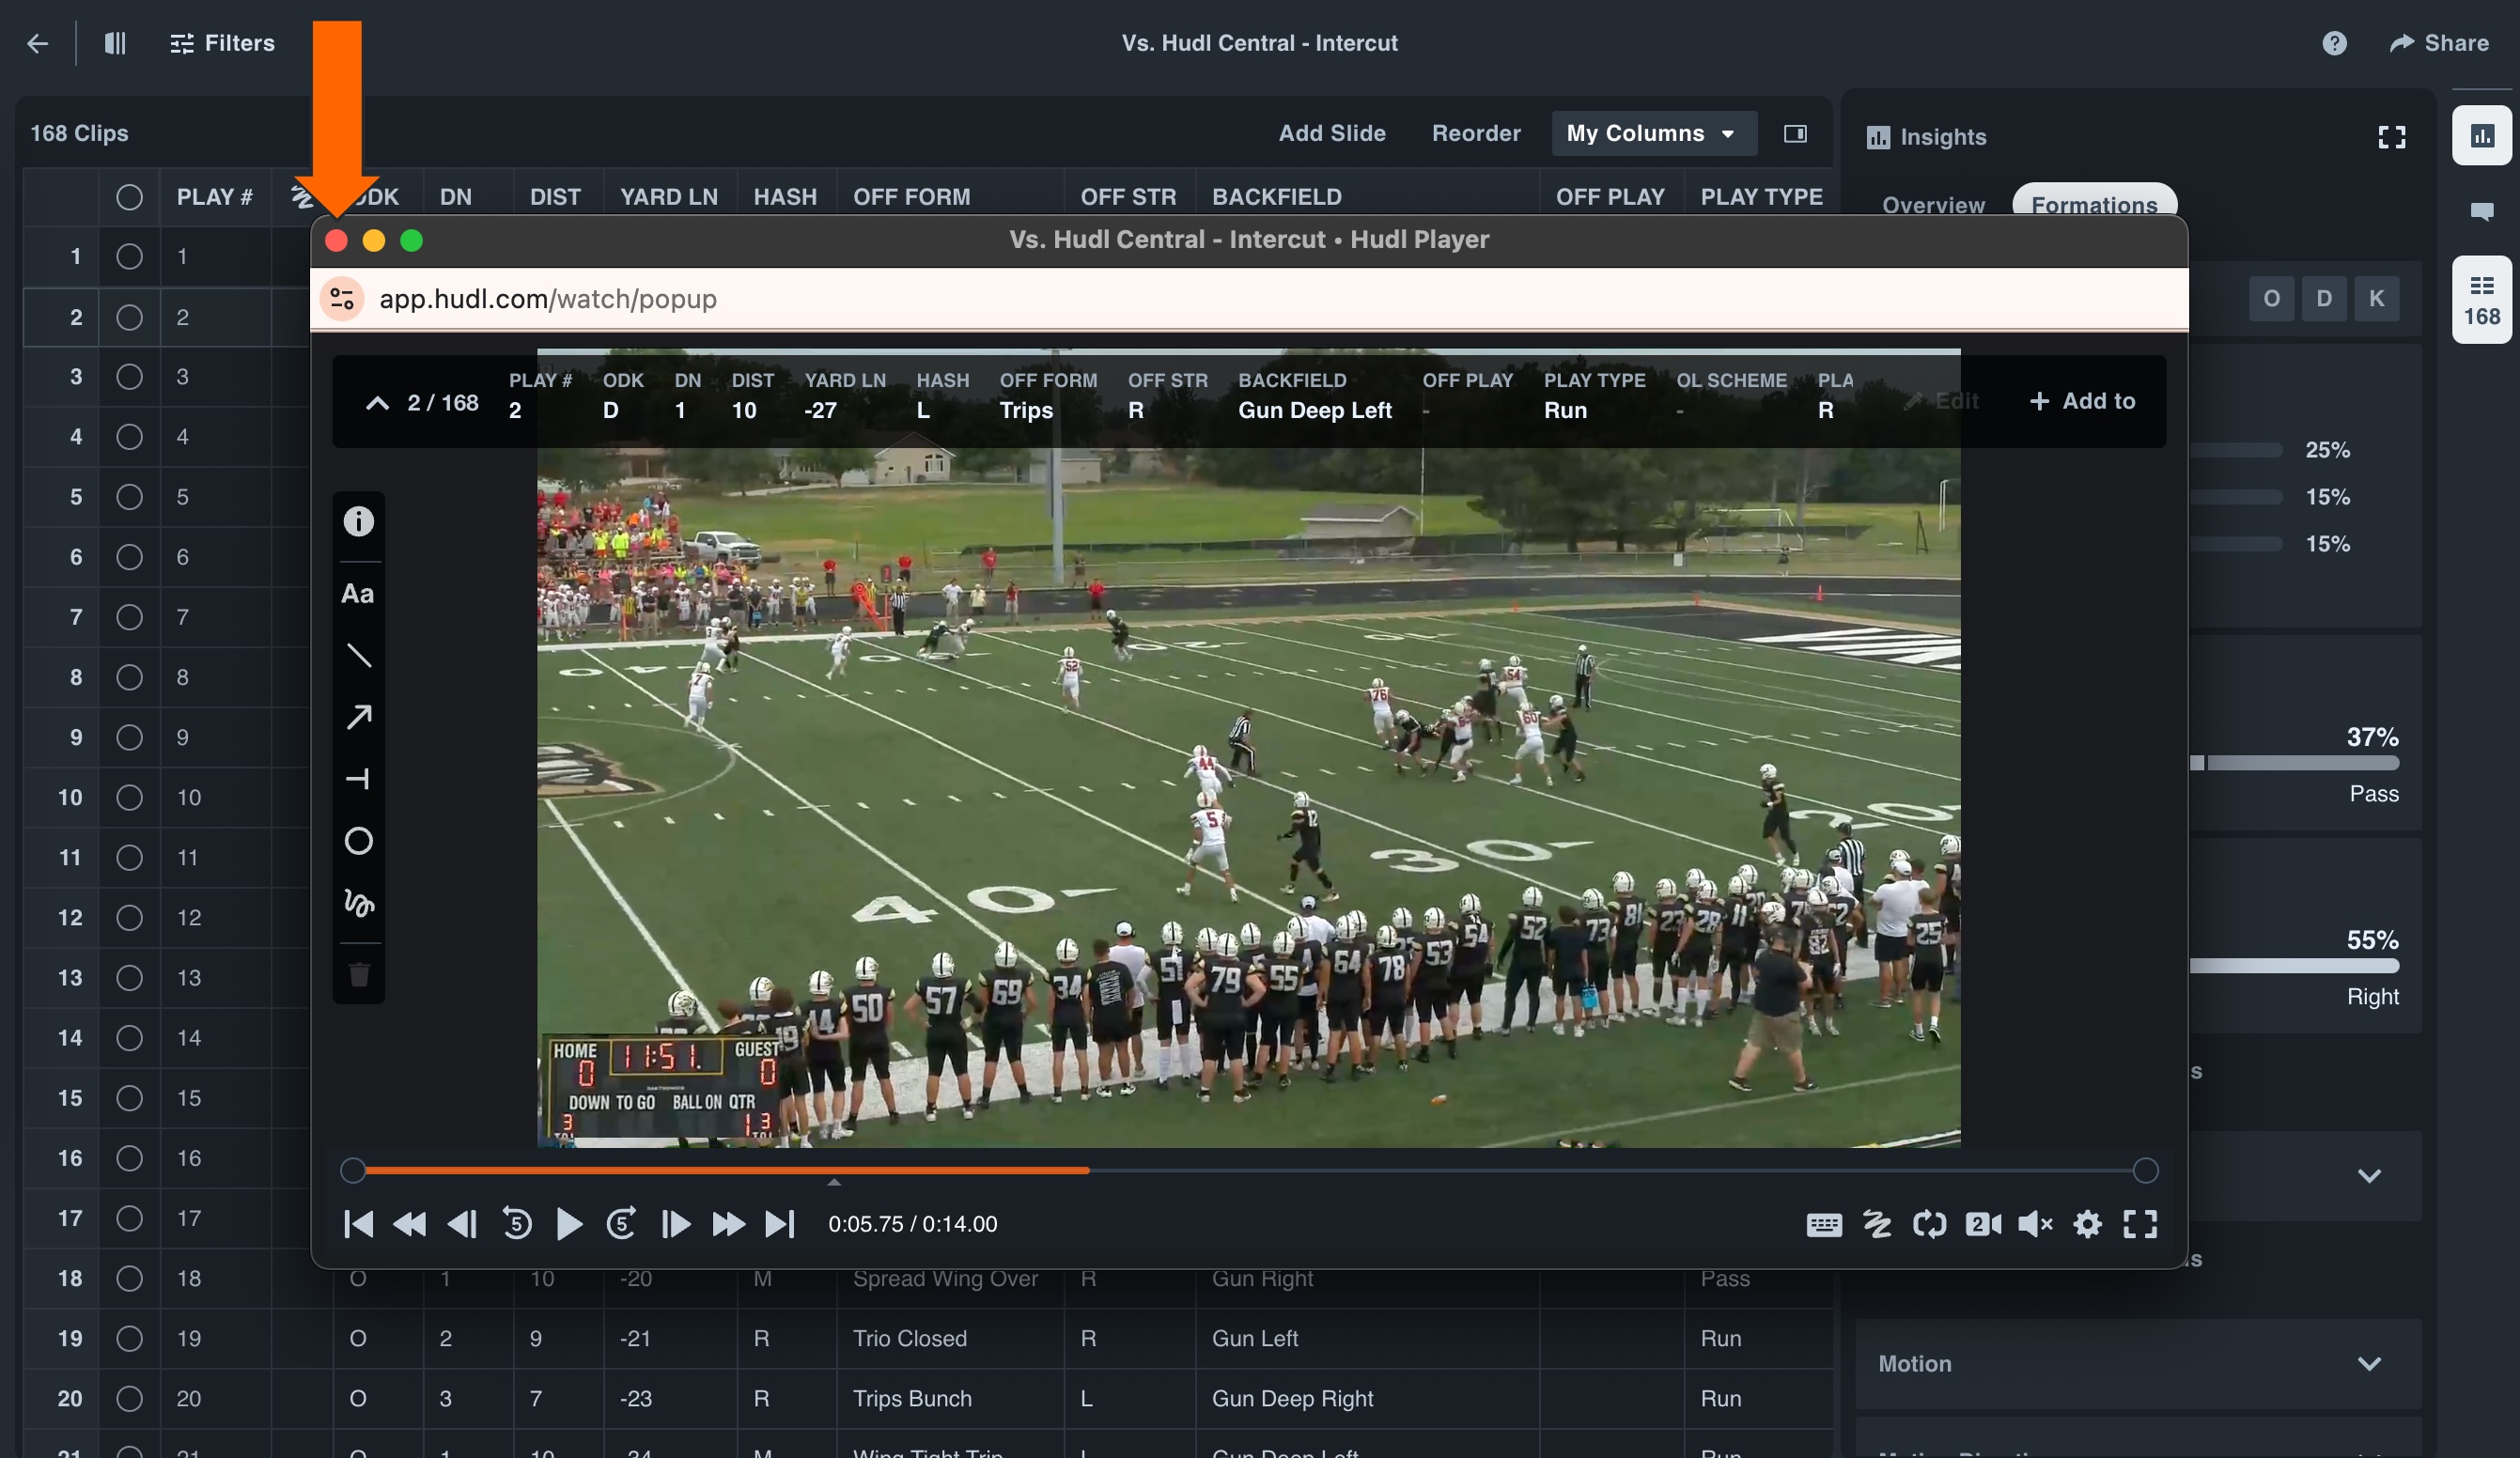This screenshot has width=2520, height=1458.
Task: Open the Filters panel
Action: pyautogui.click(x=222, y=43)
